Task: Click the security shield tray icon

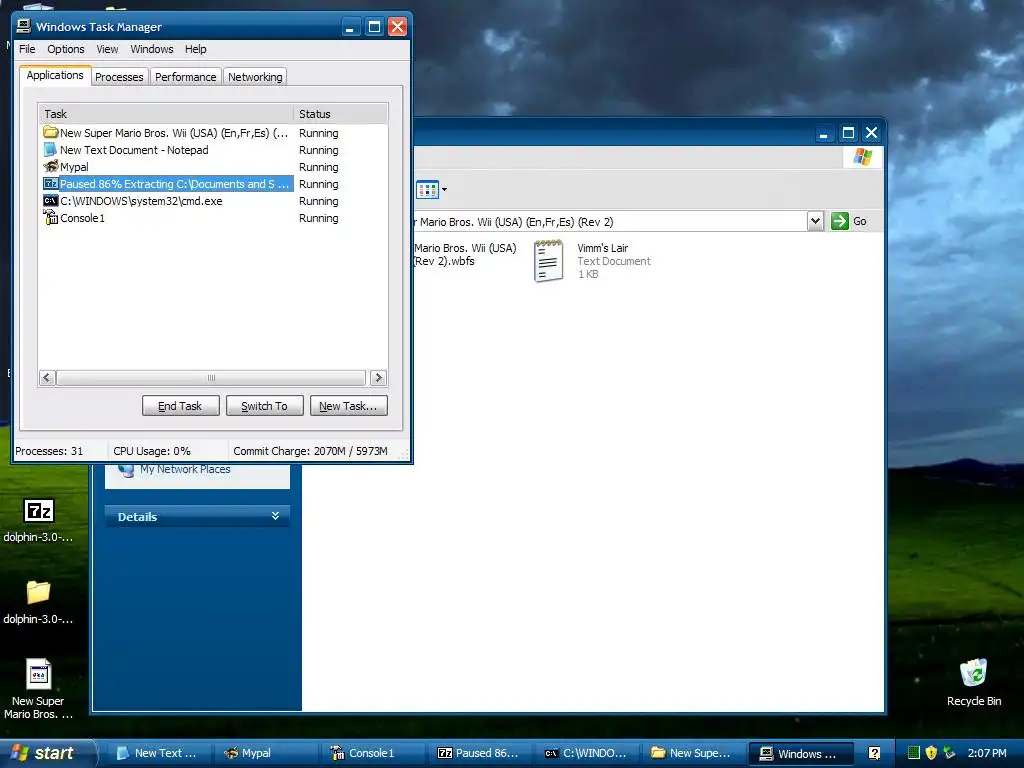Action: 931,753
